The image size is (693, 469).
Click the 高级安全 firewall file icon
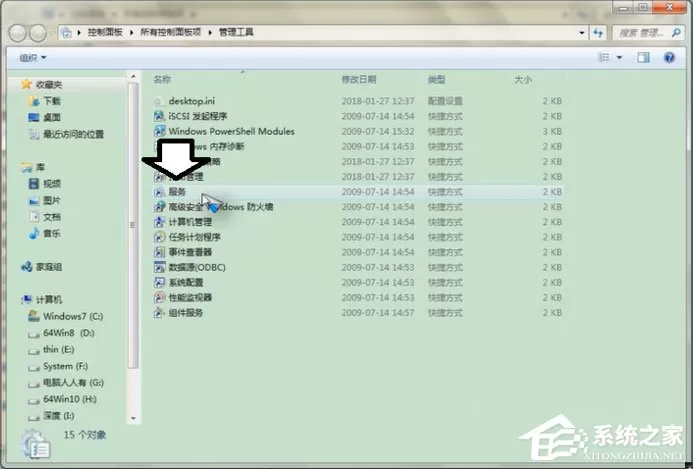click(159, 207)
